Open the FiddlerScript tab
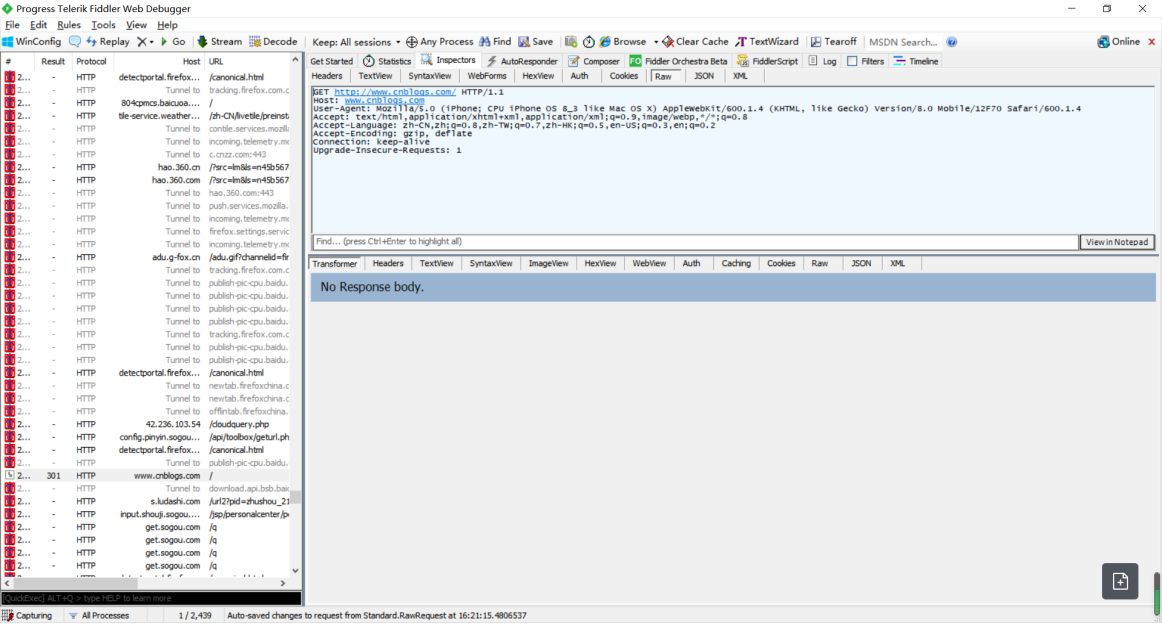 pos(767,62)
